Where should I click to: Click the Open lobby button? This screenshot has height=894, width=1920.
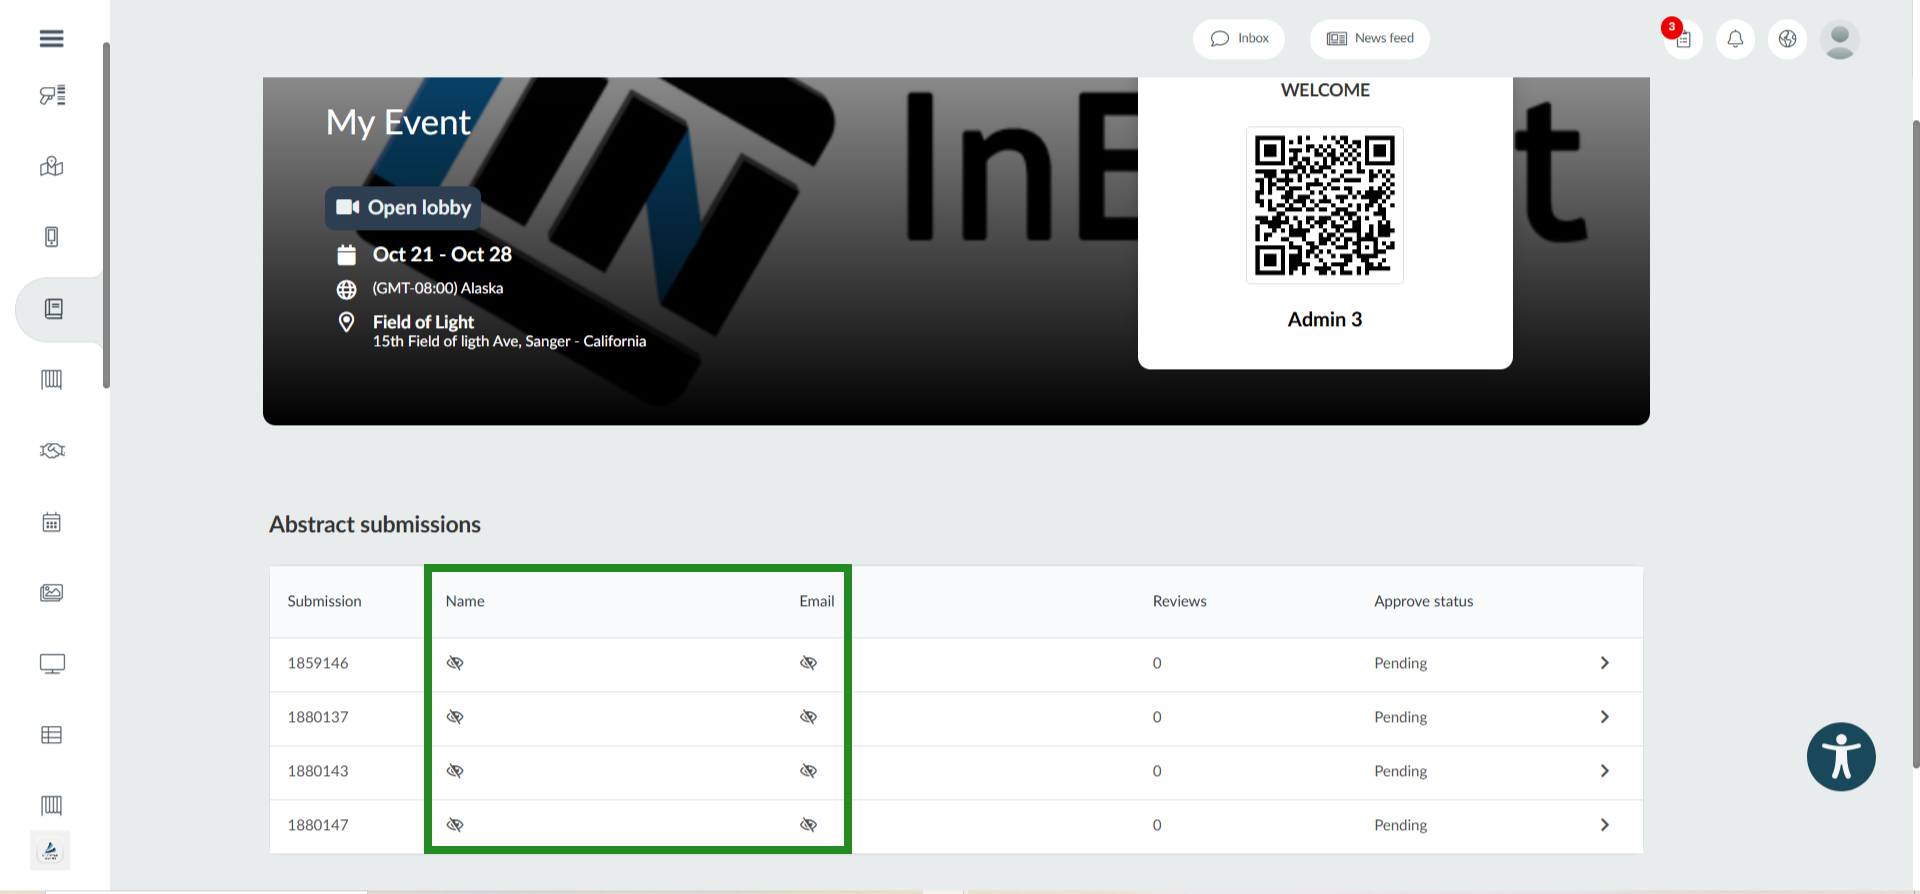coord(403,208)
